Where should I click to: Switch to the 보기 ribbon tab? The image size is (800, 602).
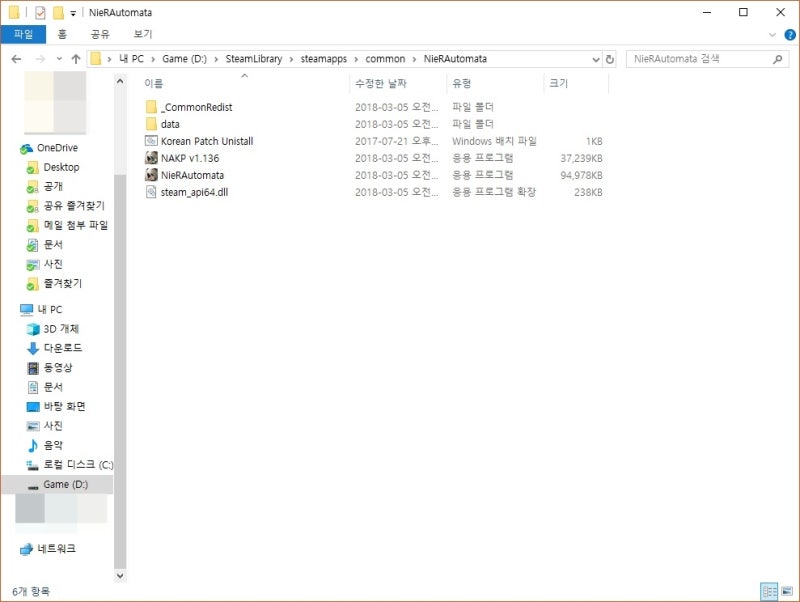tap(143, 34)
